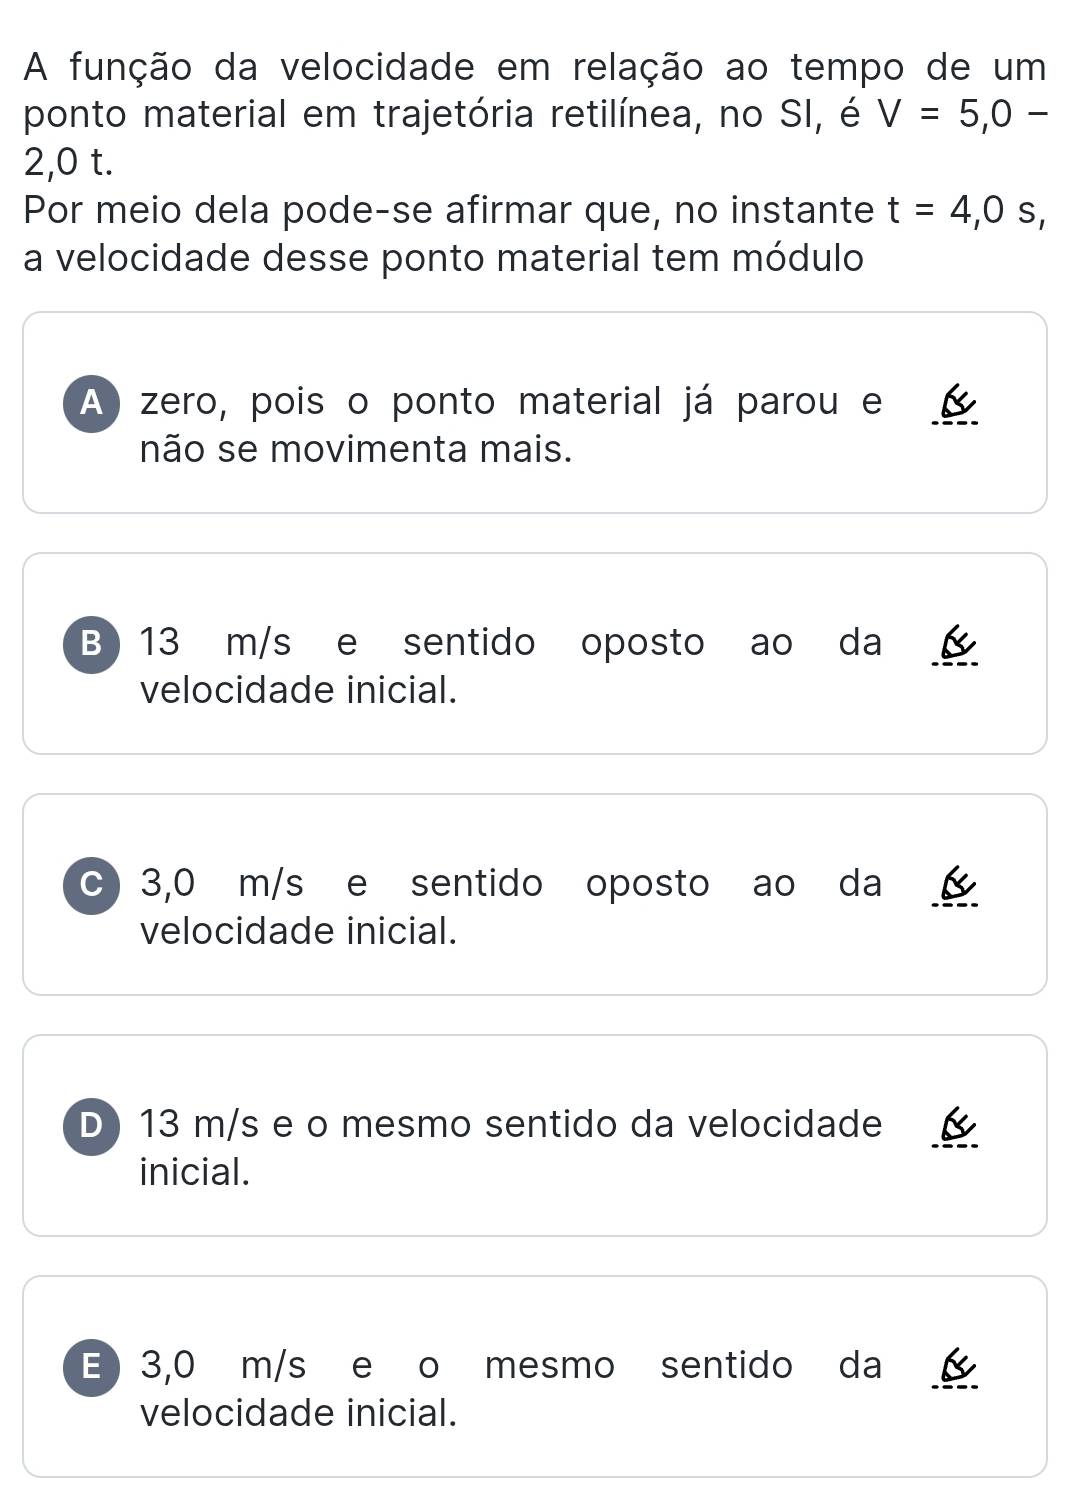Select answer option B radio circle
The image size is (1086, 1510).
92,645
